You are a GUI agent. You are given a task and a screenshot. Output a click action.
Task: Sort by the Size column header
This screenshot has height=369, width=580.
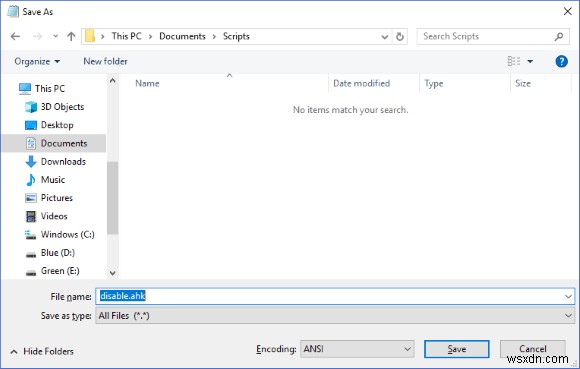[x=523, y=84]
